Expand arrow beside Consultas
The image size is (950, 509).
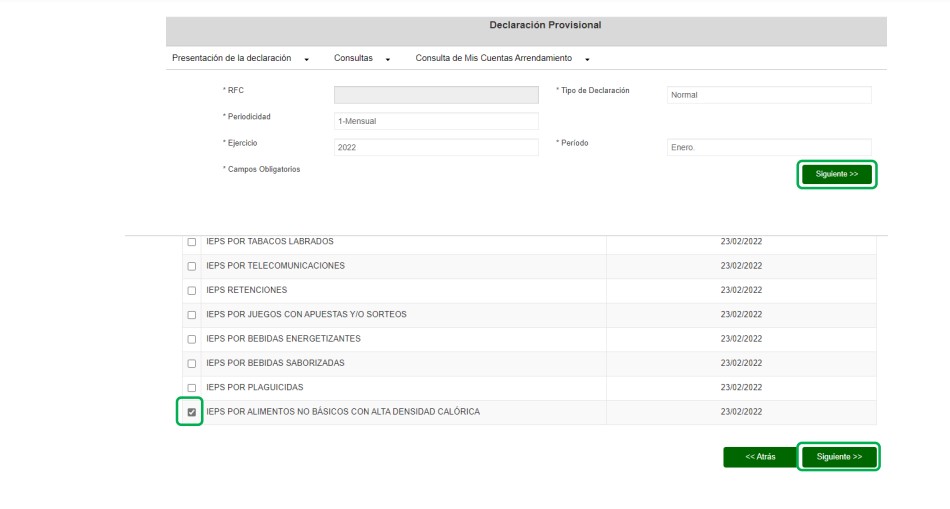[388, 59]
